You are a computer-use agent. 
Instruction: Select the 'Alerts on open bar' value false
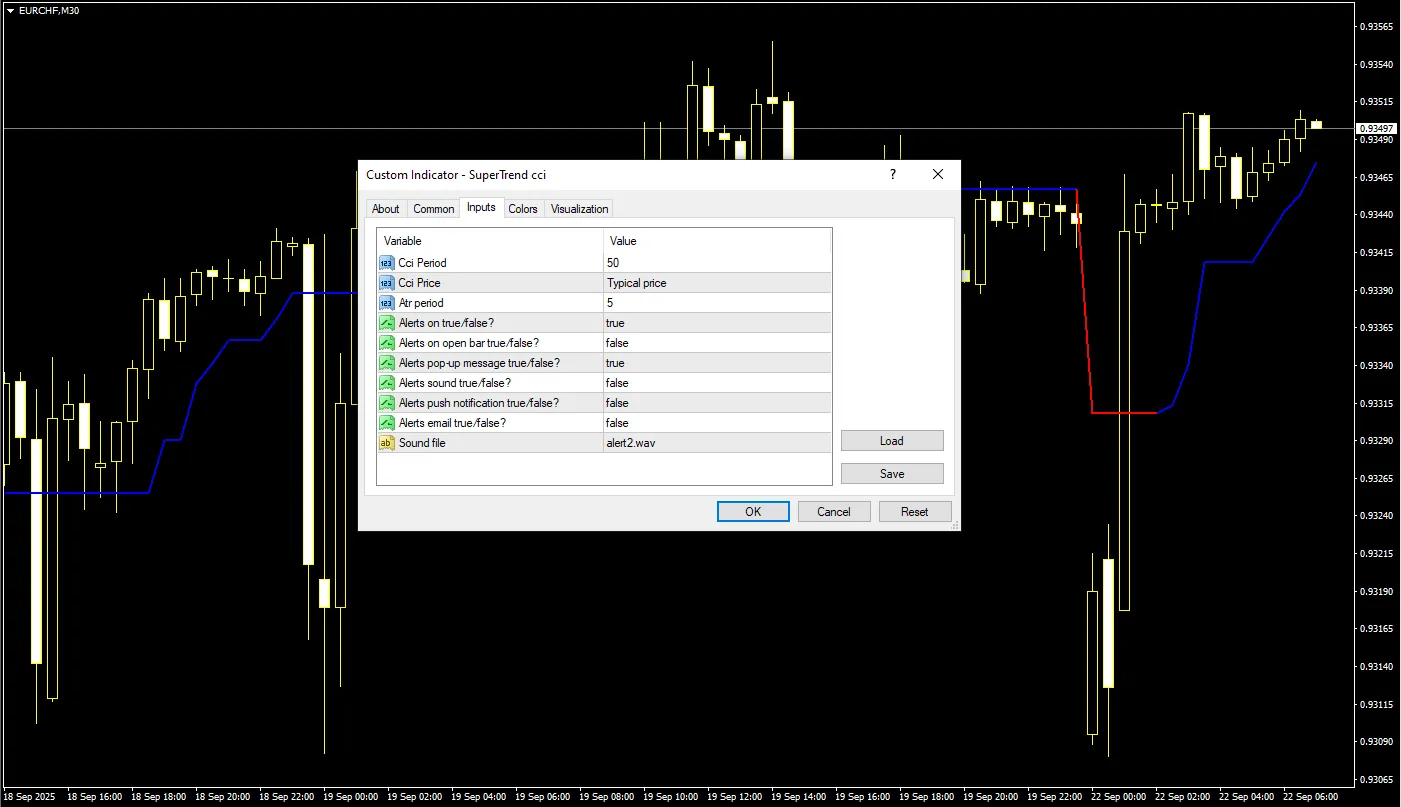[x=717, y=343]
